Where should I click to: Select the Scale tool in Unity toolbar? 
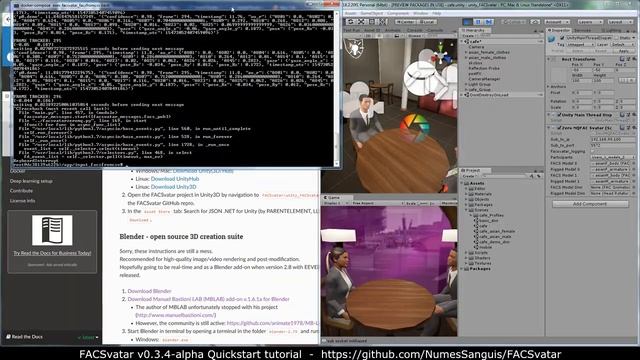tap(361, 22)
